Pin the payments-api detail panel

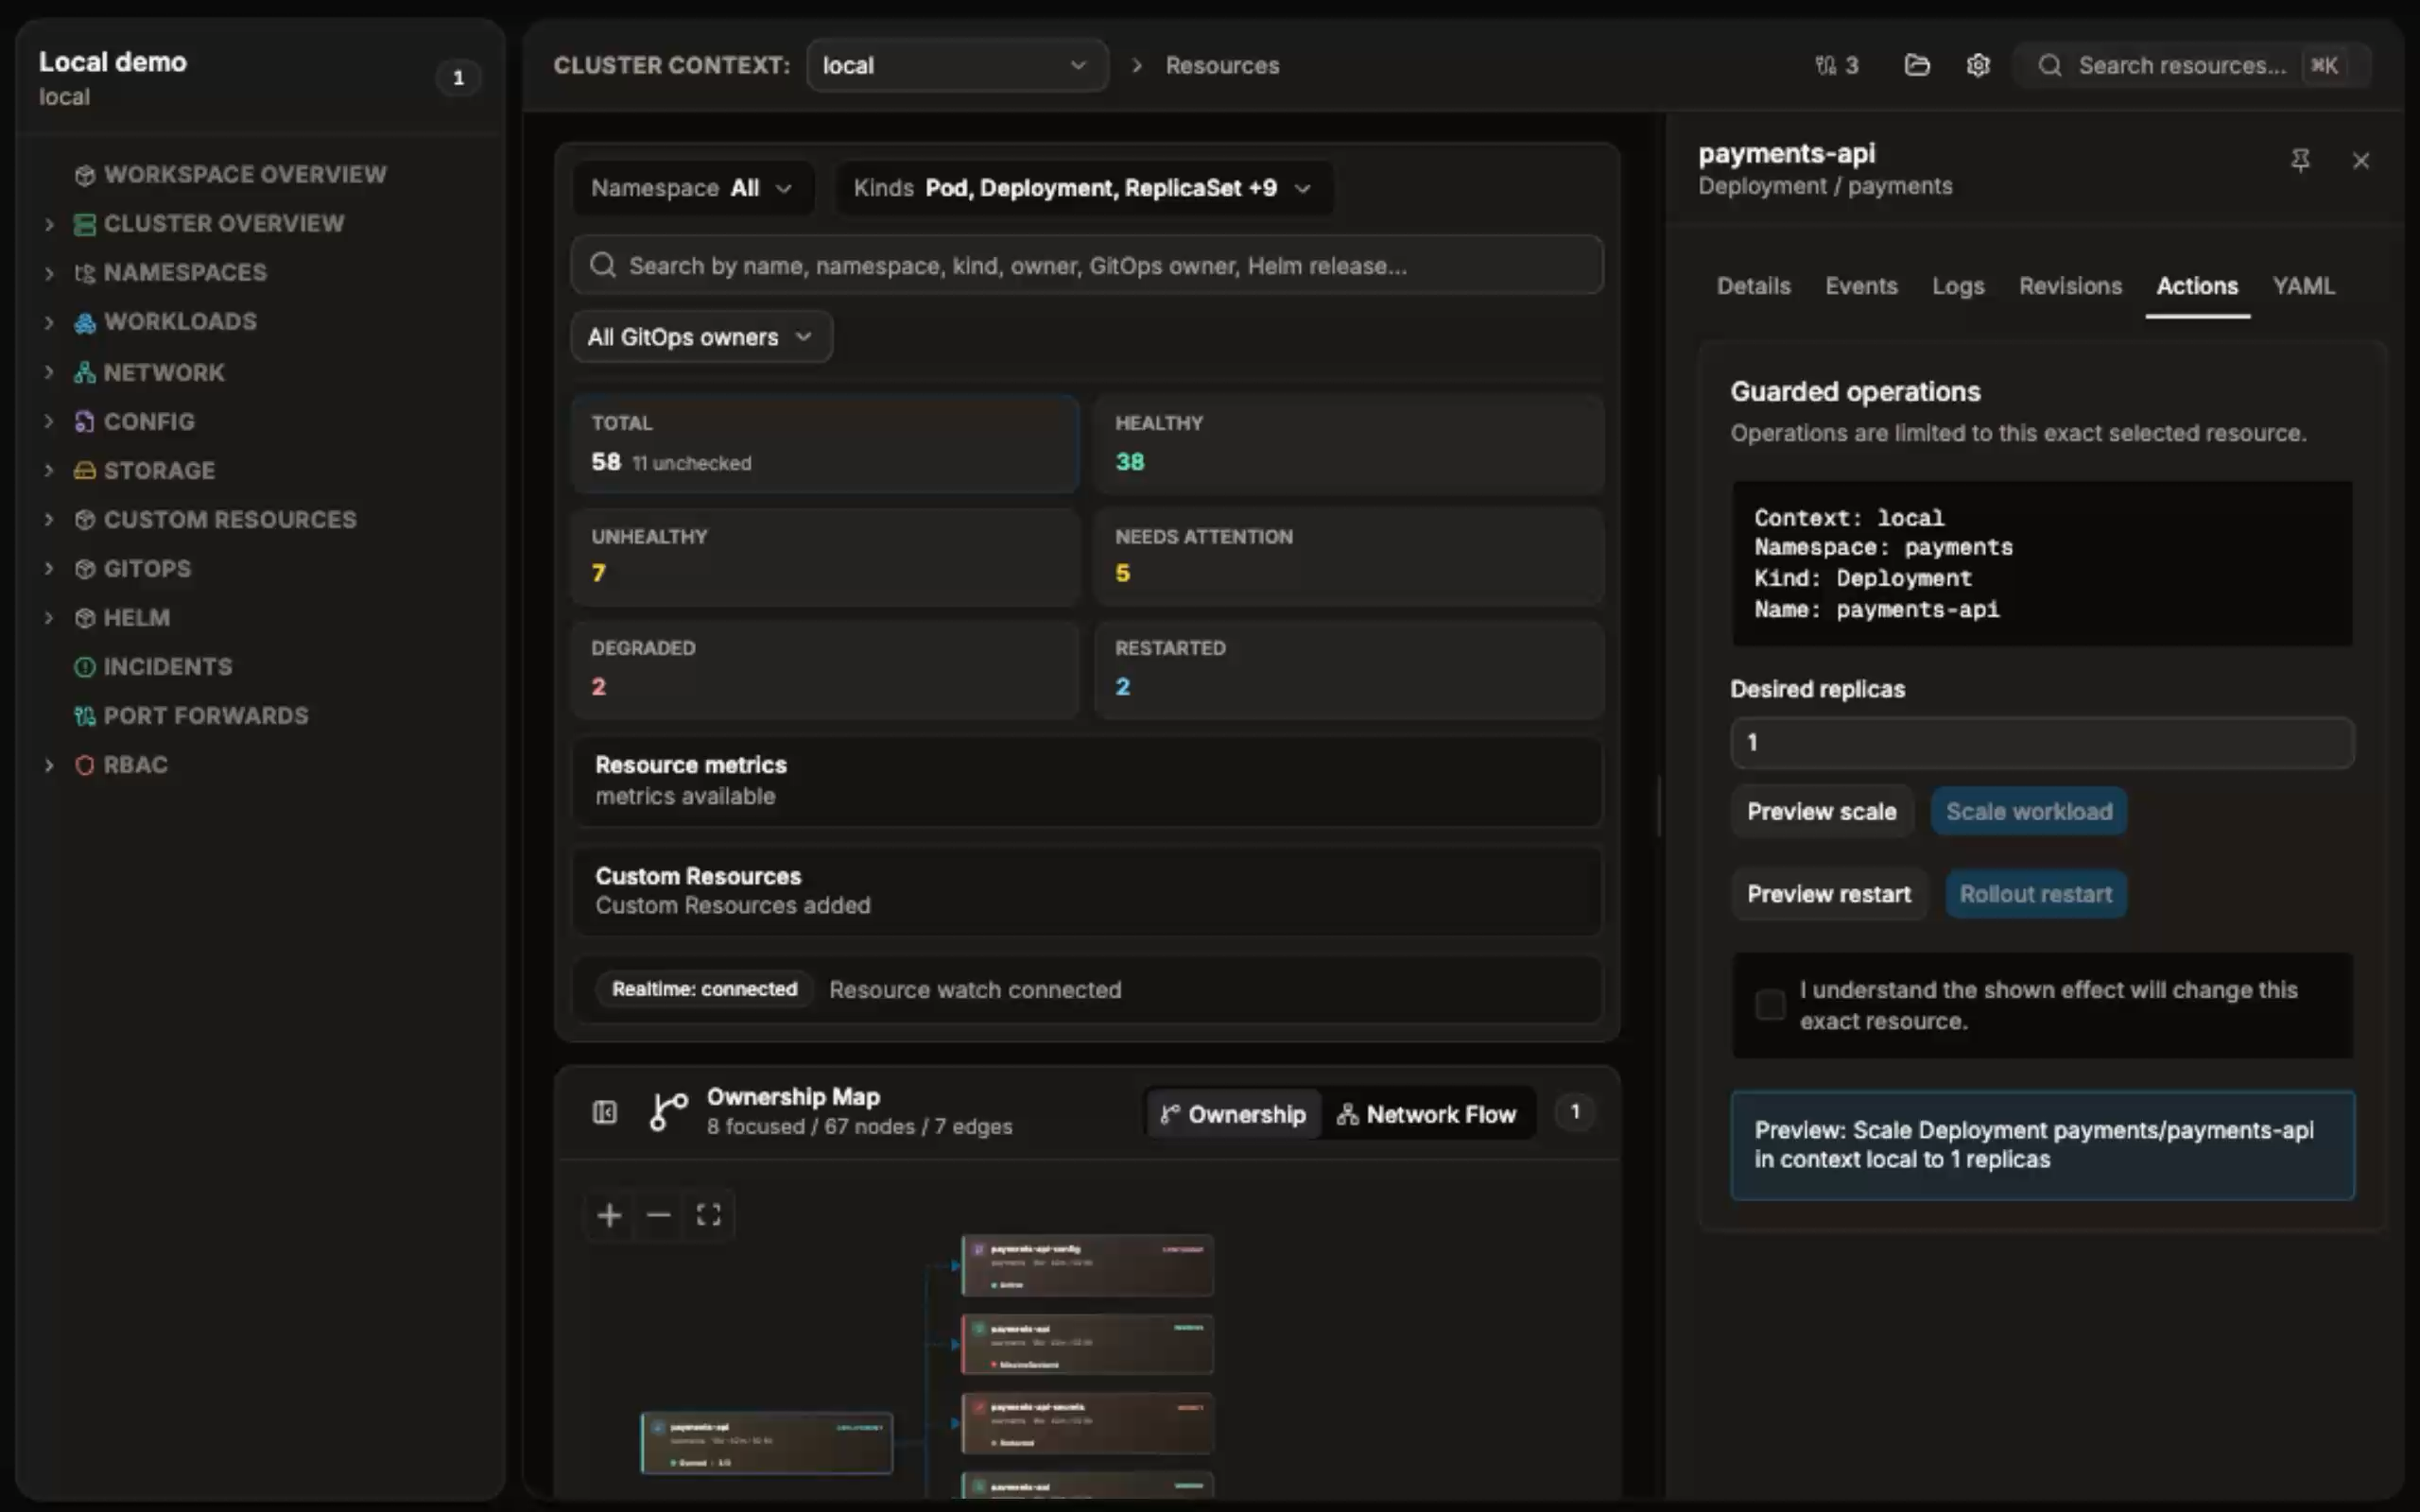point(2300,160)
